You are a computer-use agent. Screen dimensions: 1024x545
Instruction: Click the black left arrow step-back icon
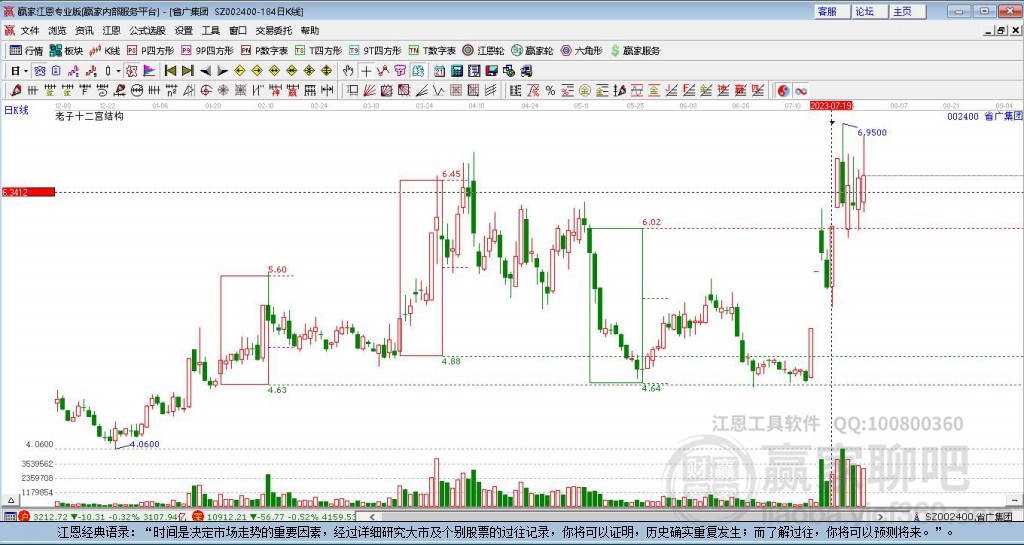[x=205, y=70]
